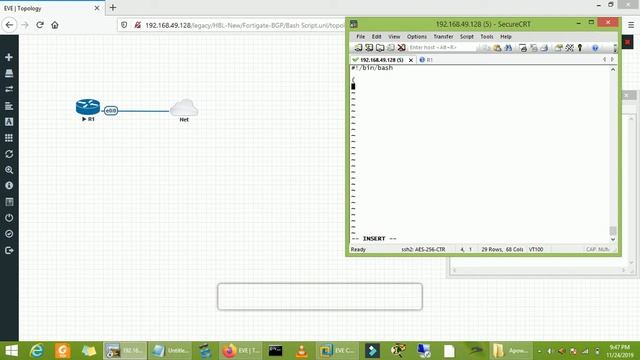Click terminal scrollbar down arrow
The width and height of the screenshot is (640, 360).
pos(613,240)
